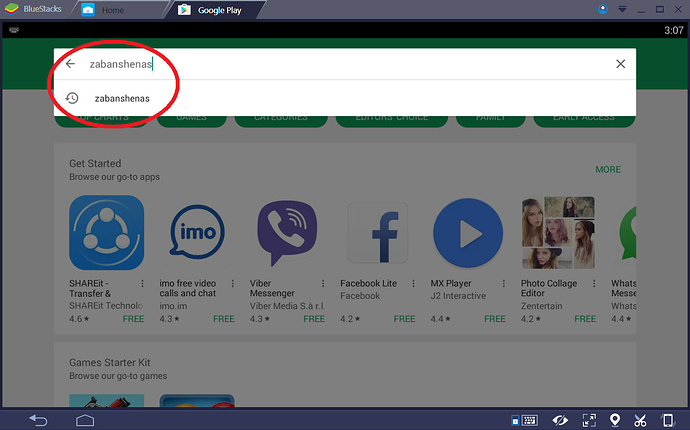The width and height of the screenshot is (690, 430).
Task: Toggle fullscreen mode icon
Action: point(589,420)
